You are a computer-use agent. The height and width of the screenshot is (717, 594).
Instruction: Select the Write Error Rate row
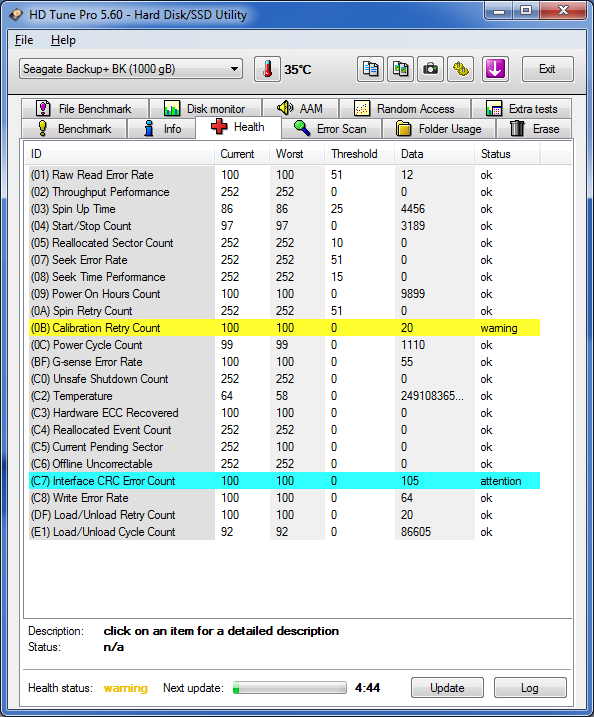tap(284, 498)
